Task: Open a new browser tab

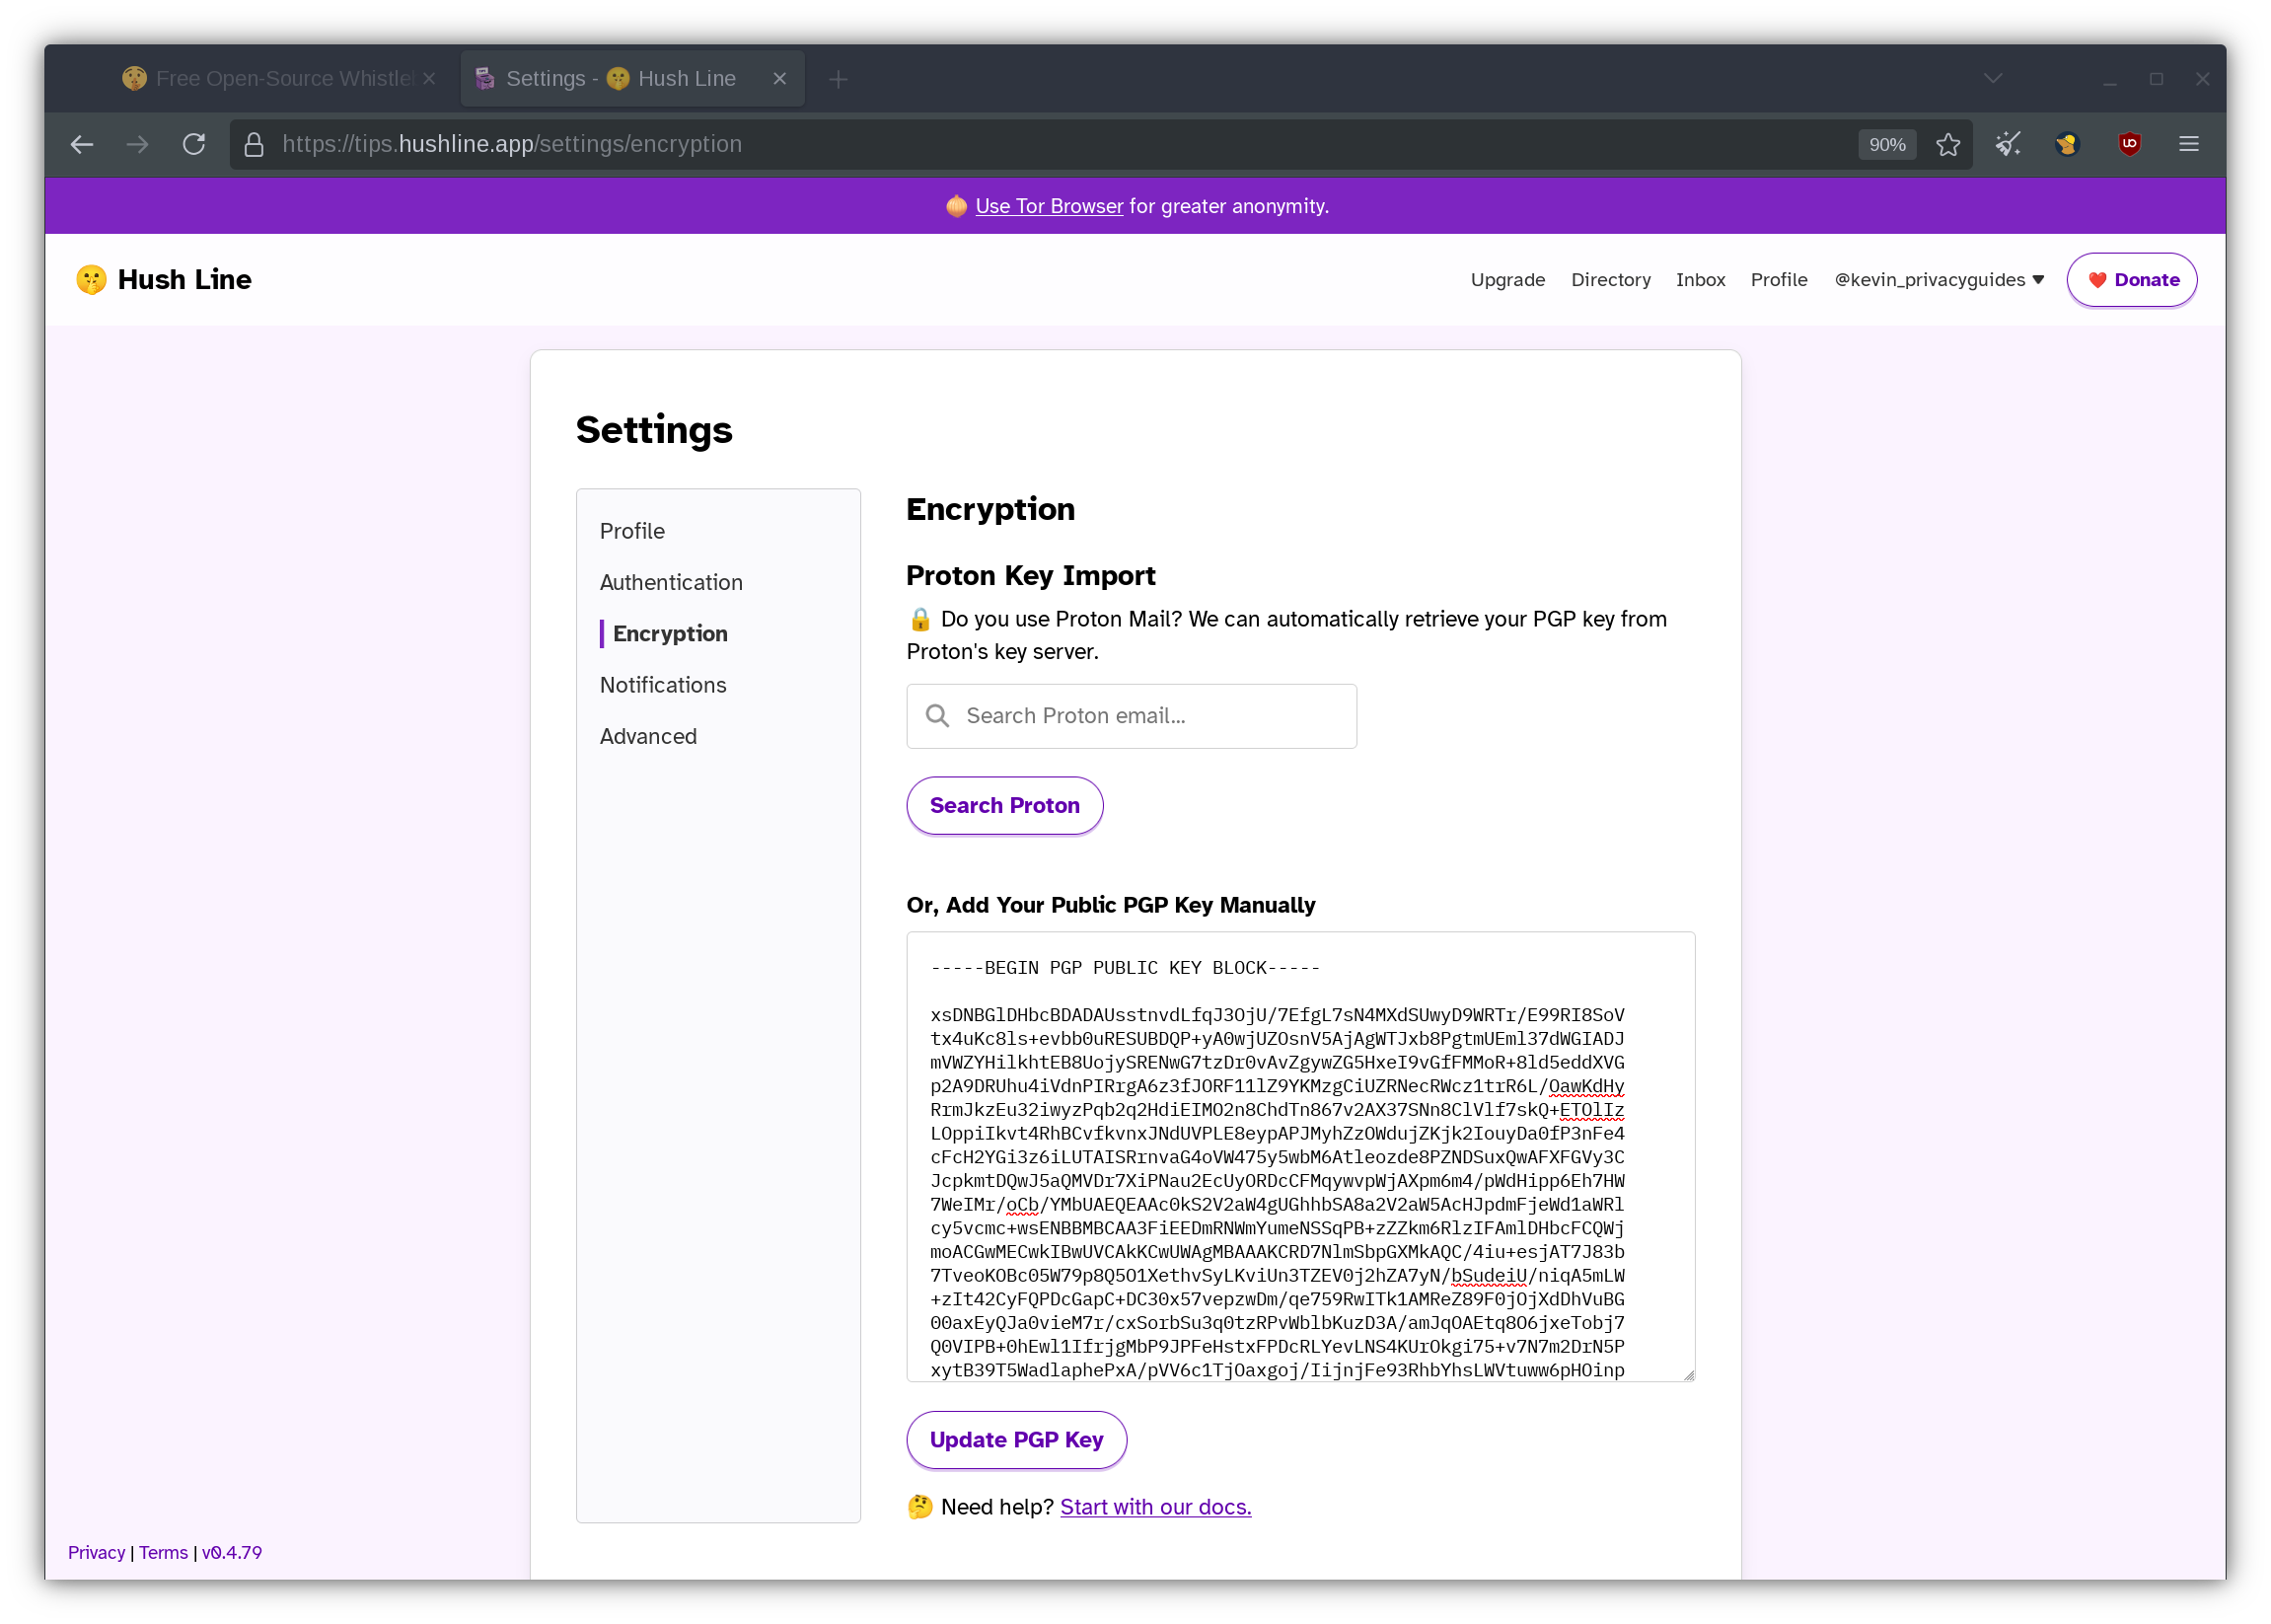Action: (838, 79)
